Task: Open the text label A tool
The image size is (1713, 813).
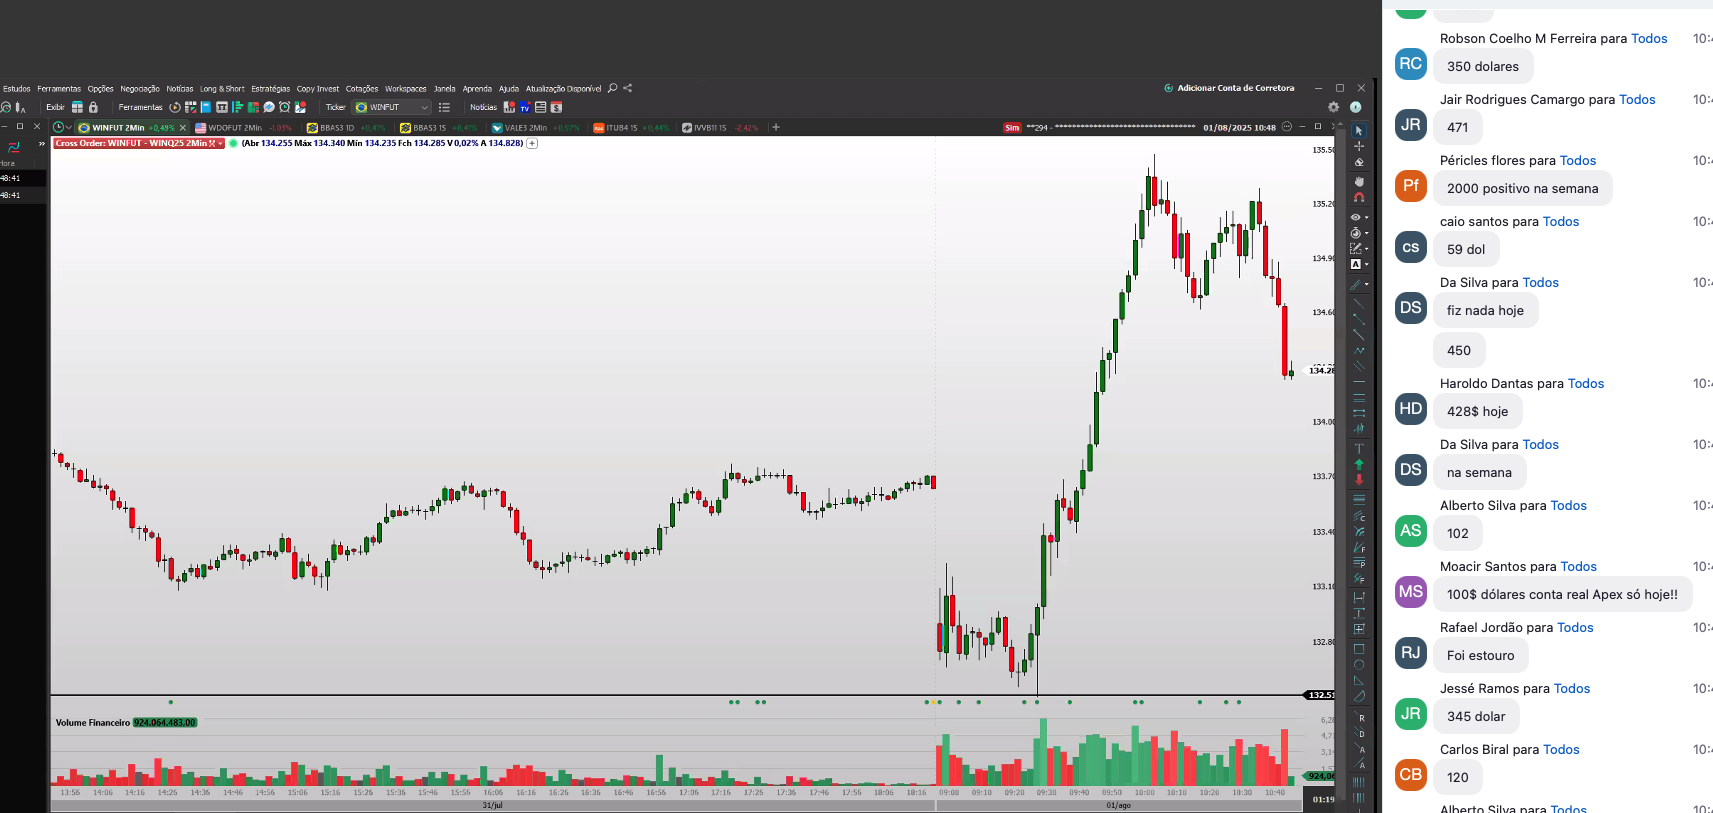Action: point(1355,264)
